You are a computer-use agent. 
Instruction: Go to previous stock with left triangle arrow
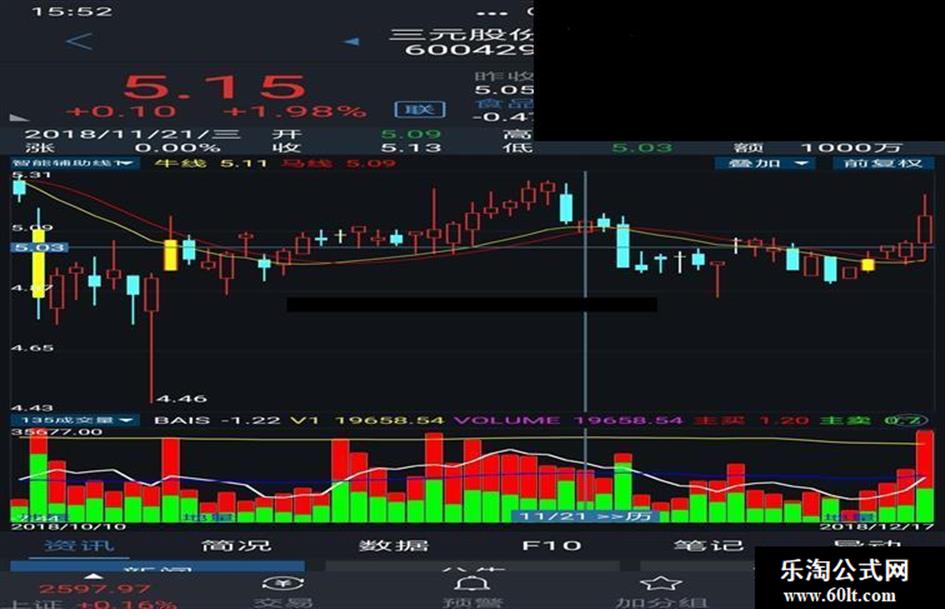click(x=351, y=42)
